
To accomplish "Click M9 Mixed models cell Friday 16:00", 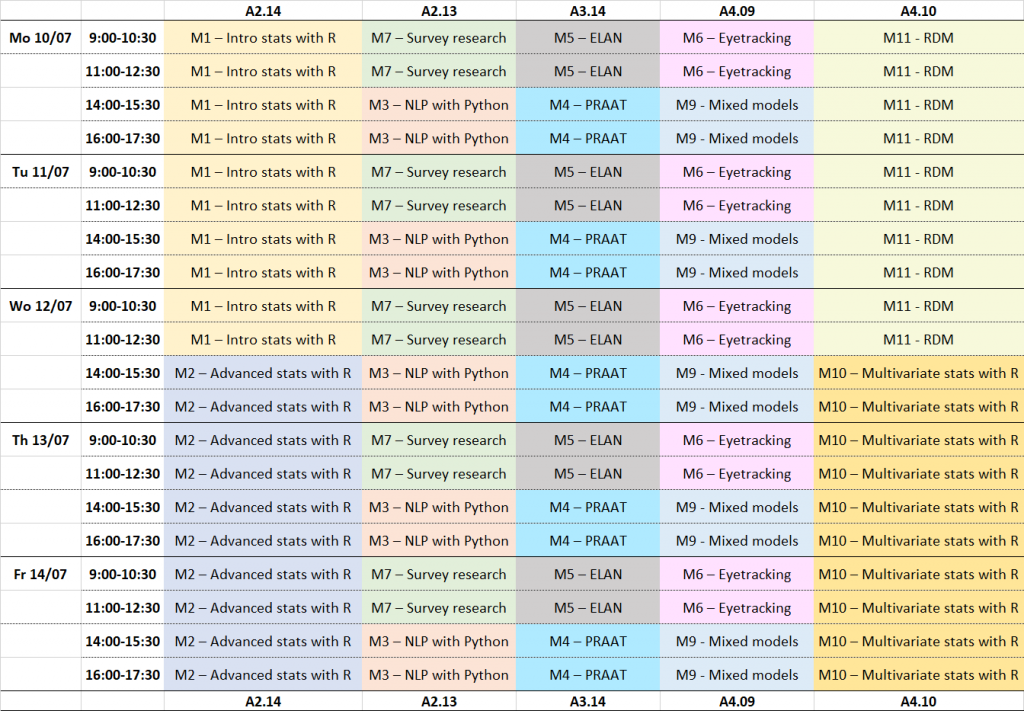I will coord(737,674).
